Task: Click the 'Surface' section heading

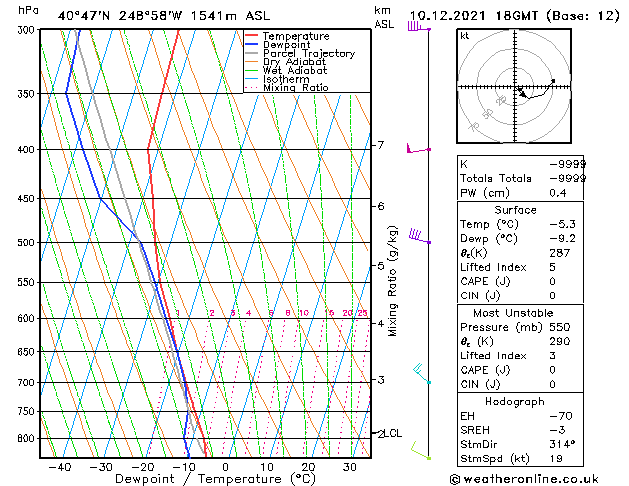Action: tap(515, 210)
